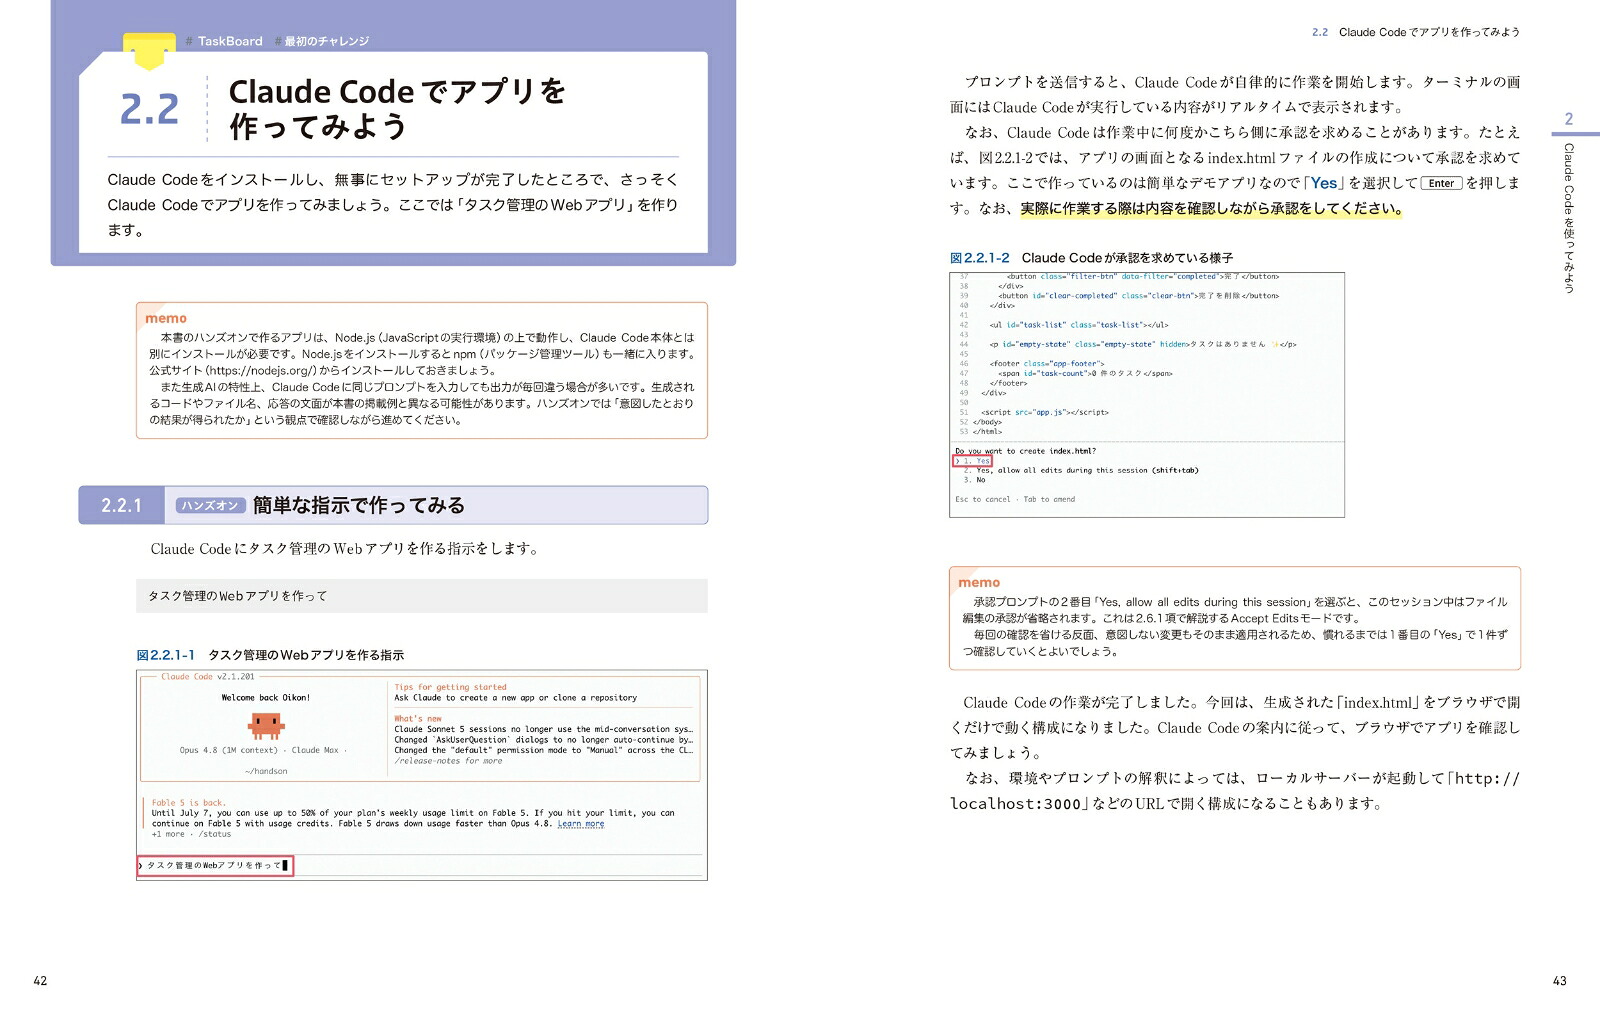
Task: Click the memo label on the right page
Action: [x=979, y=582]
